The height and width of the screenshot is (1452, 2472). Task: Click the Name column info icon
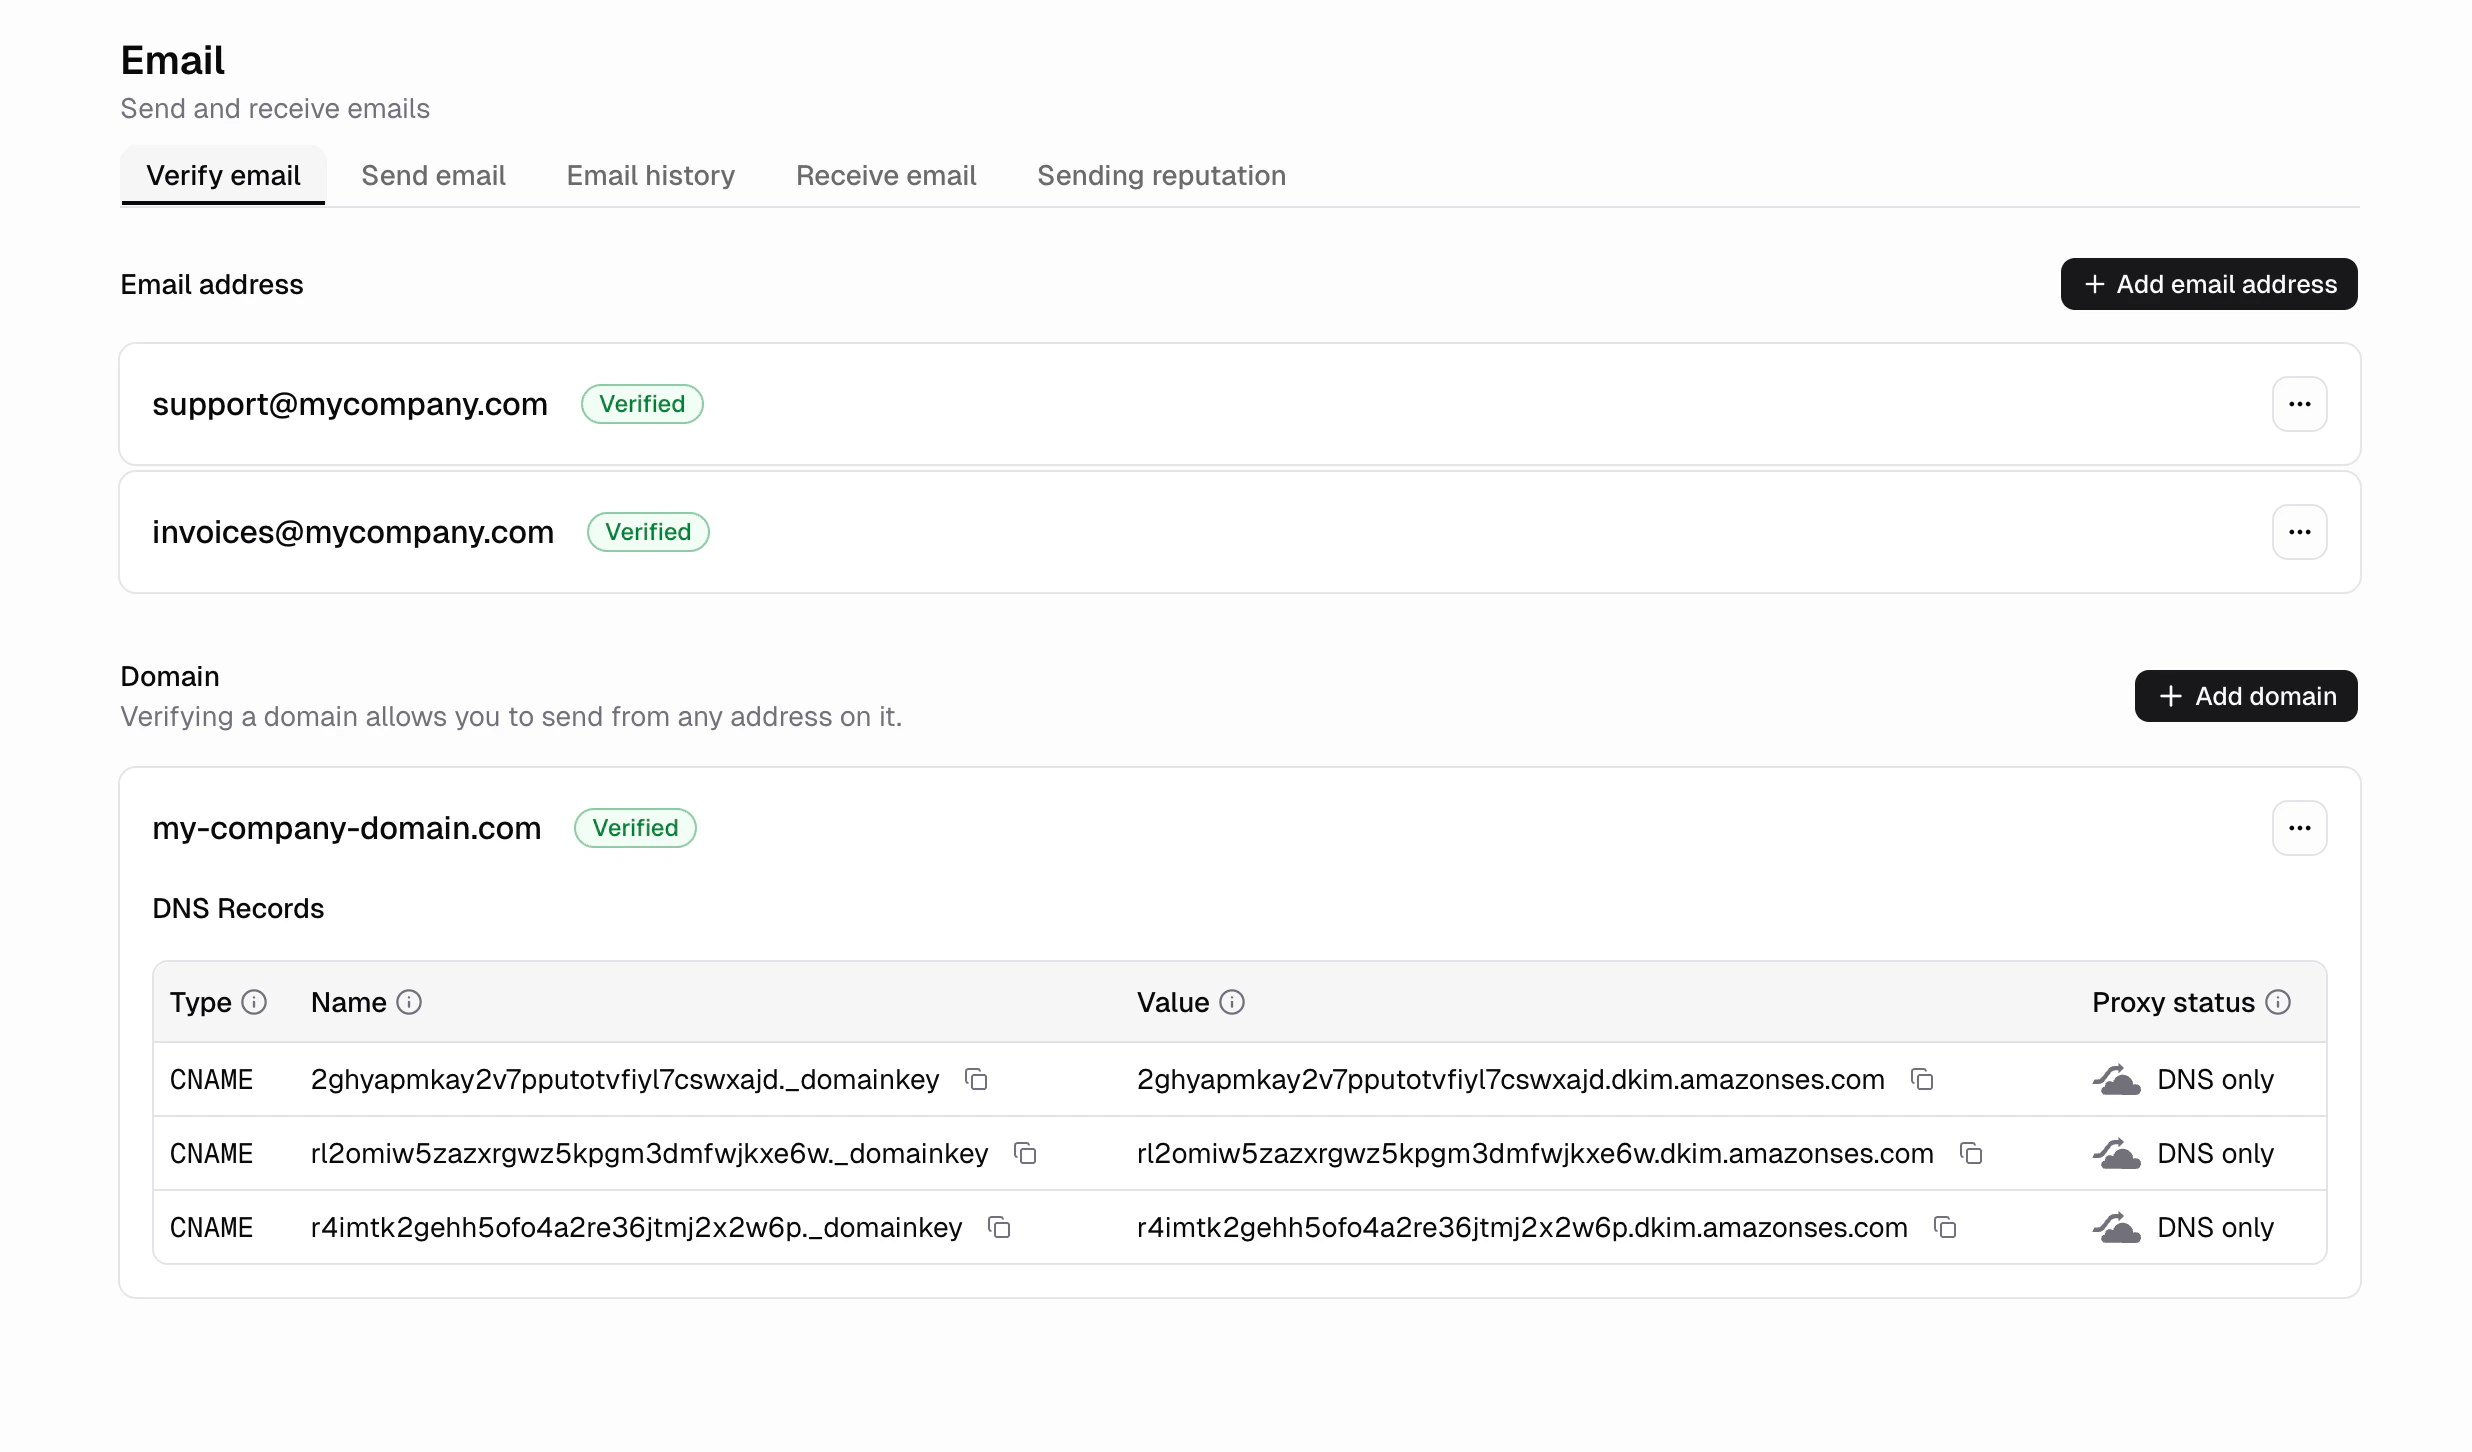(x=409, y=1002)
